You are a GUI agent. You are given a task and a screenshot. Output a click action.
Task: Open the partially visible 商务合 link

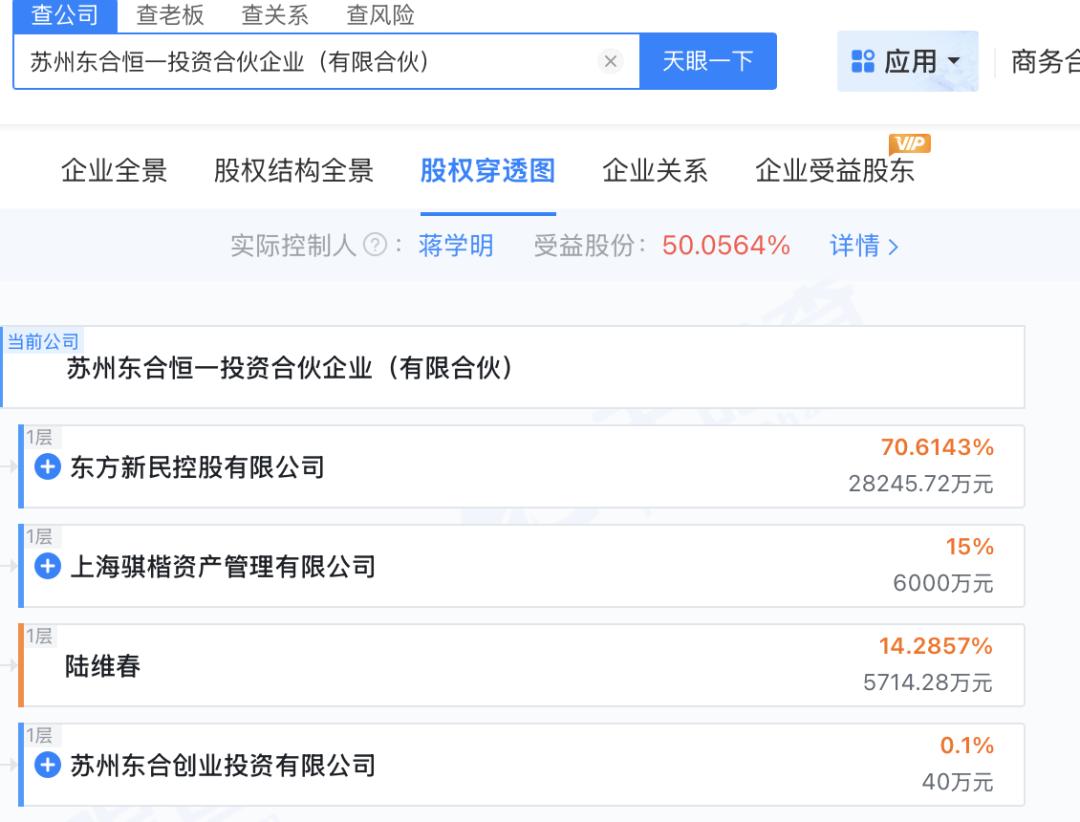click(x=1045, y=61)
